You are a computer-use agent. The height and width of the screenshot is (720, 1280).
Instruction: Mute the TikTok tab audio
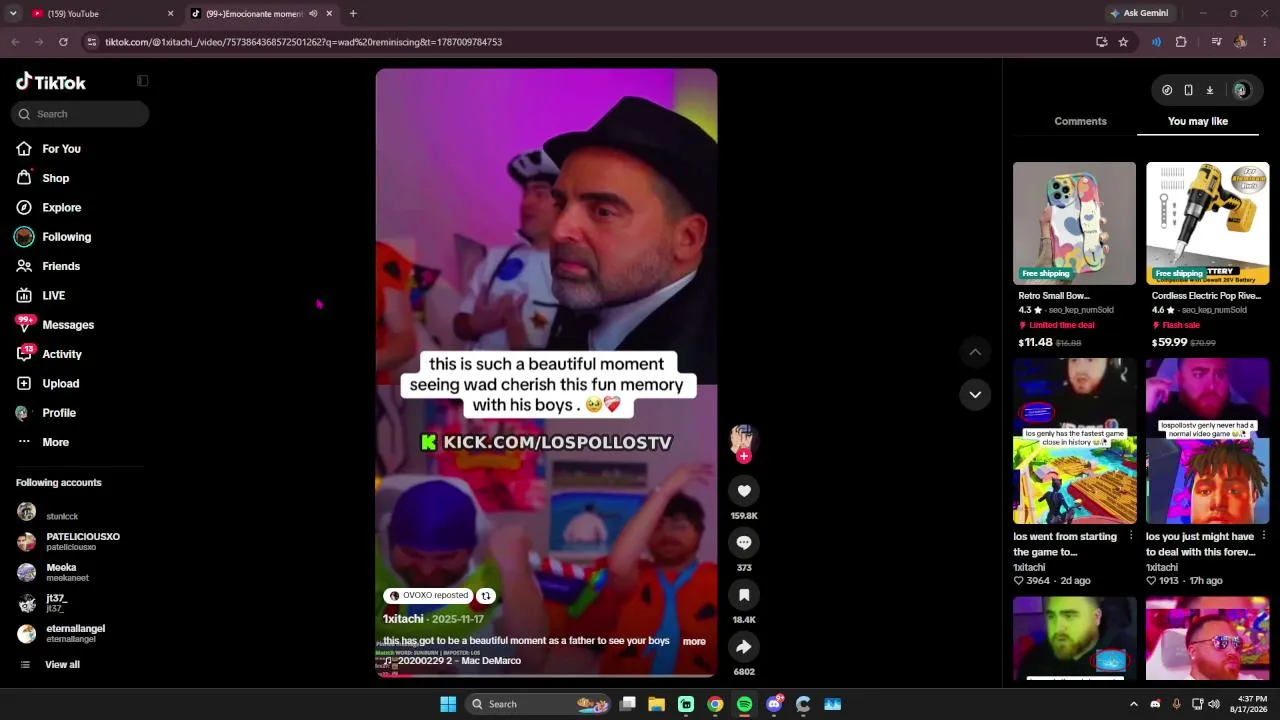coord(313,14)
